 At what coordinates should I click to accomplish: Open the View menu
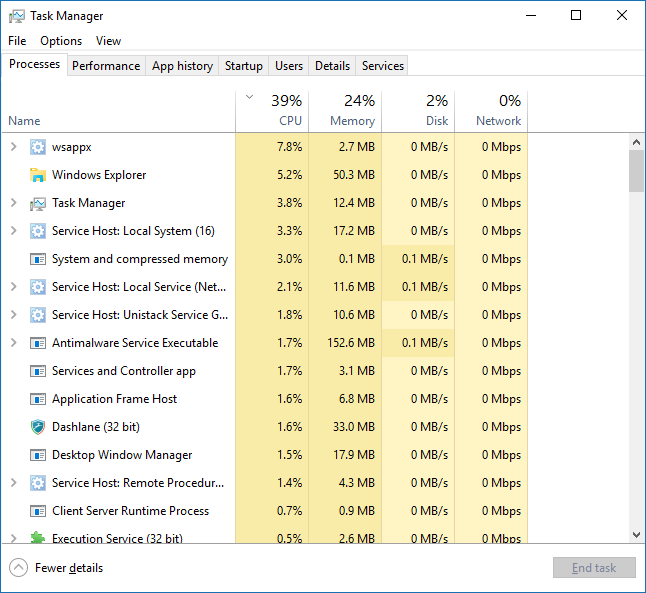click(x=108, y=41)
